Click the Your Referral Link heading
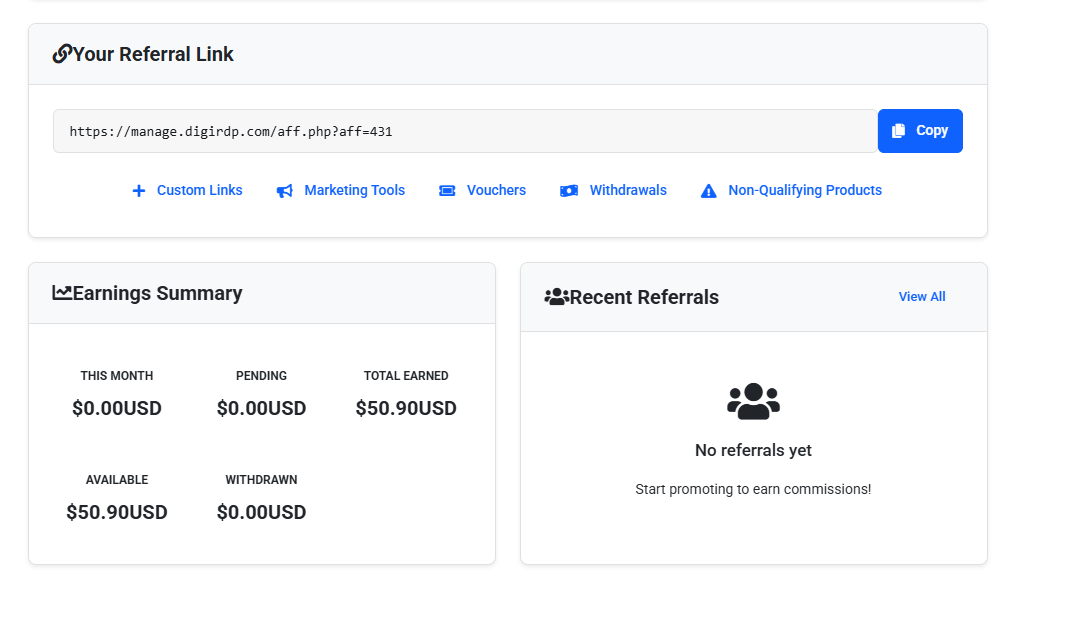The height and width of the screenshot is (621, 1083). click(x=153, y=54)
